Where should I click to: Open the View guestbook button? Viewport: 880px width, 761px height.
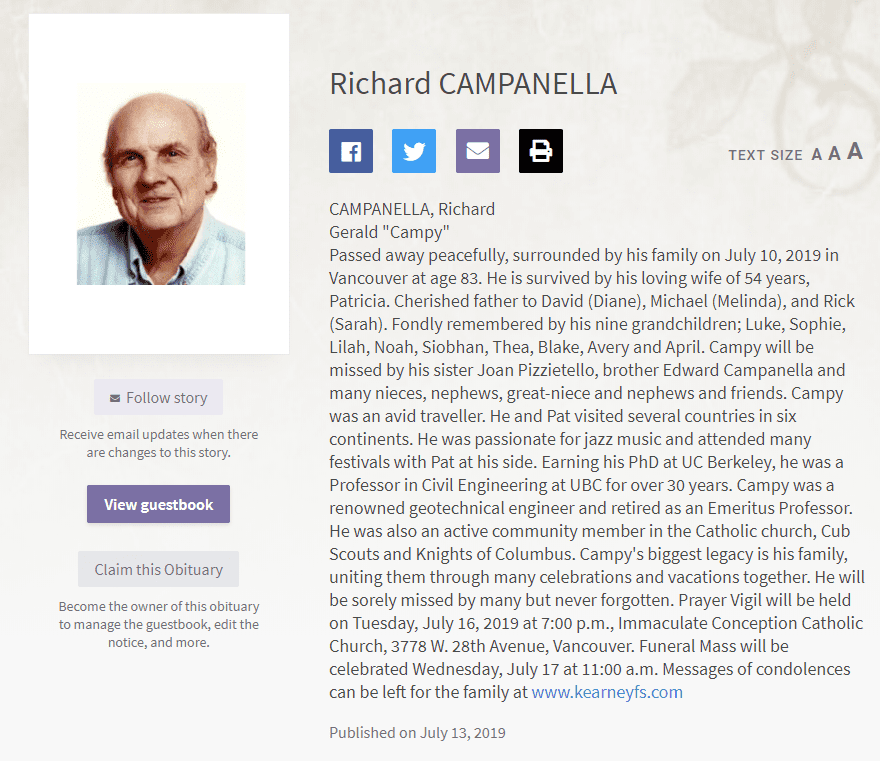tap(158, 504)
